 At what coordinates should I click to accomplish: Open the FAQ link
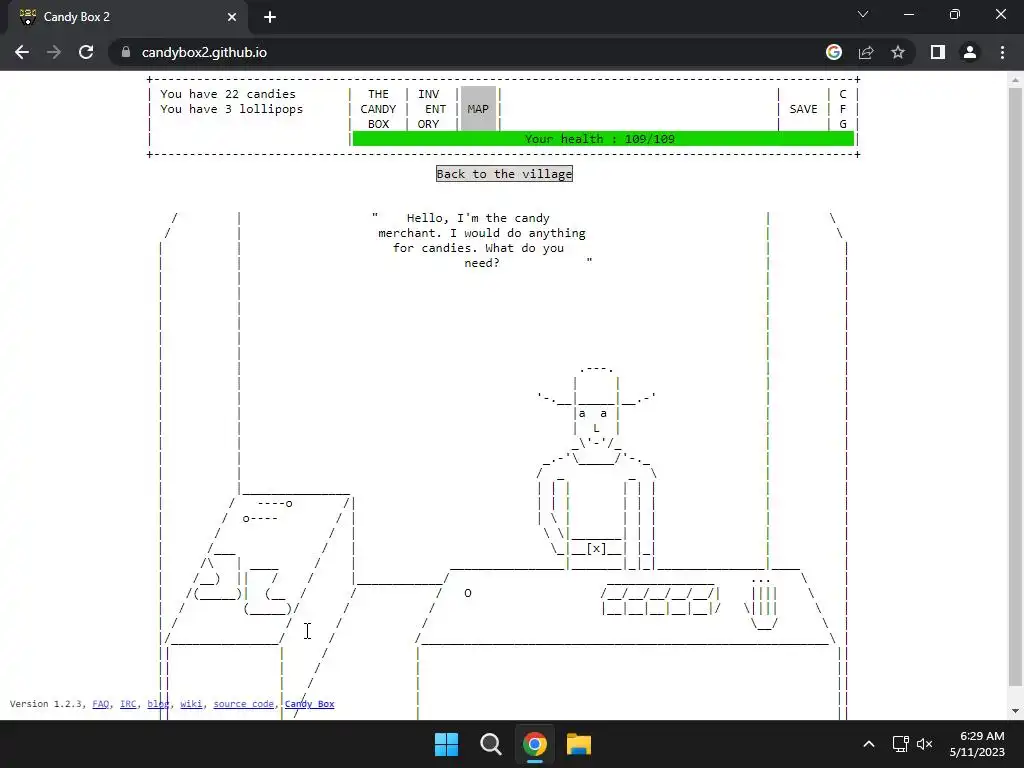(x=101, y=704)
